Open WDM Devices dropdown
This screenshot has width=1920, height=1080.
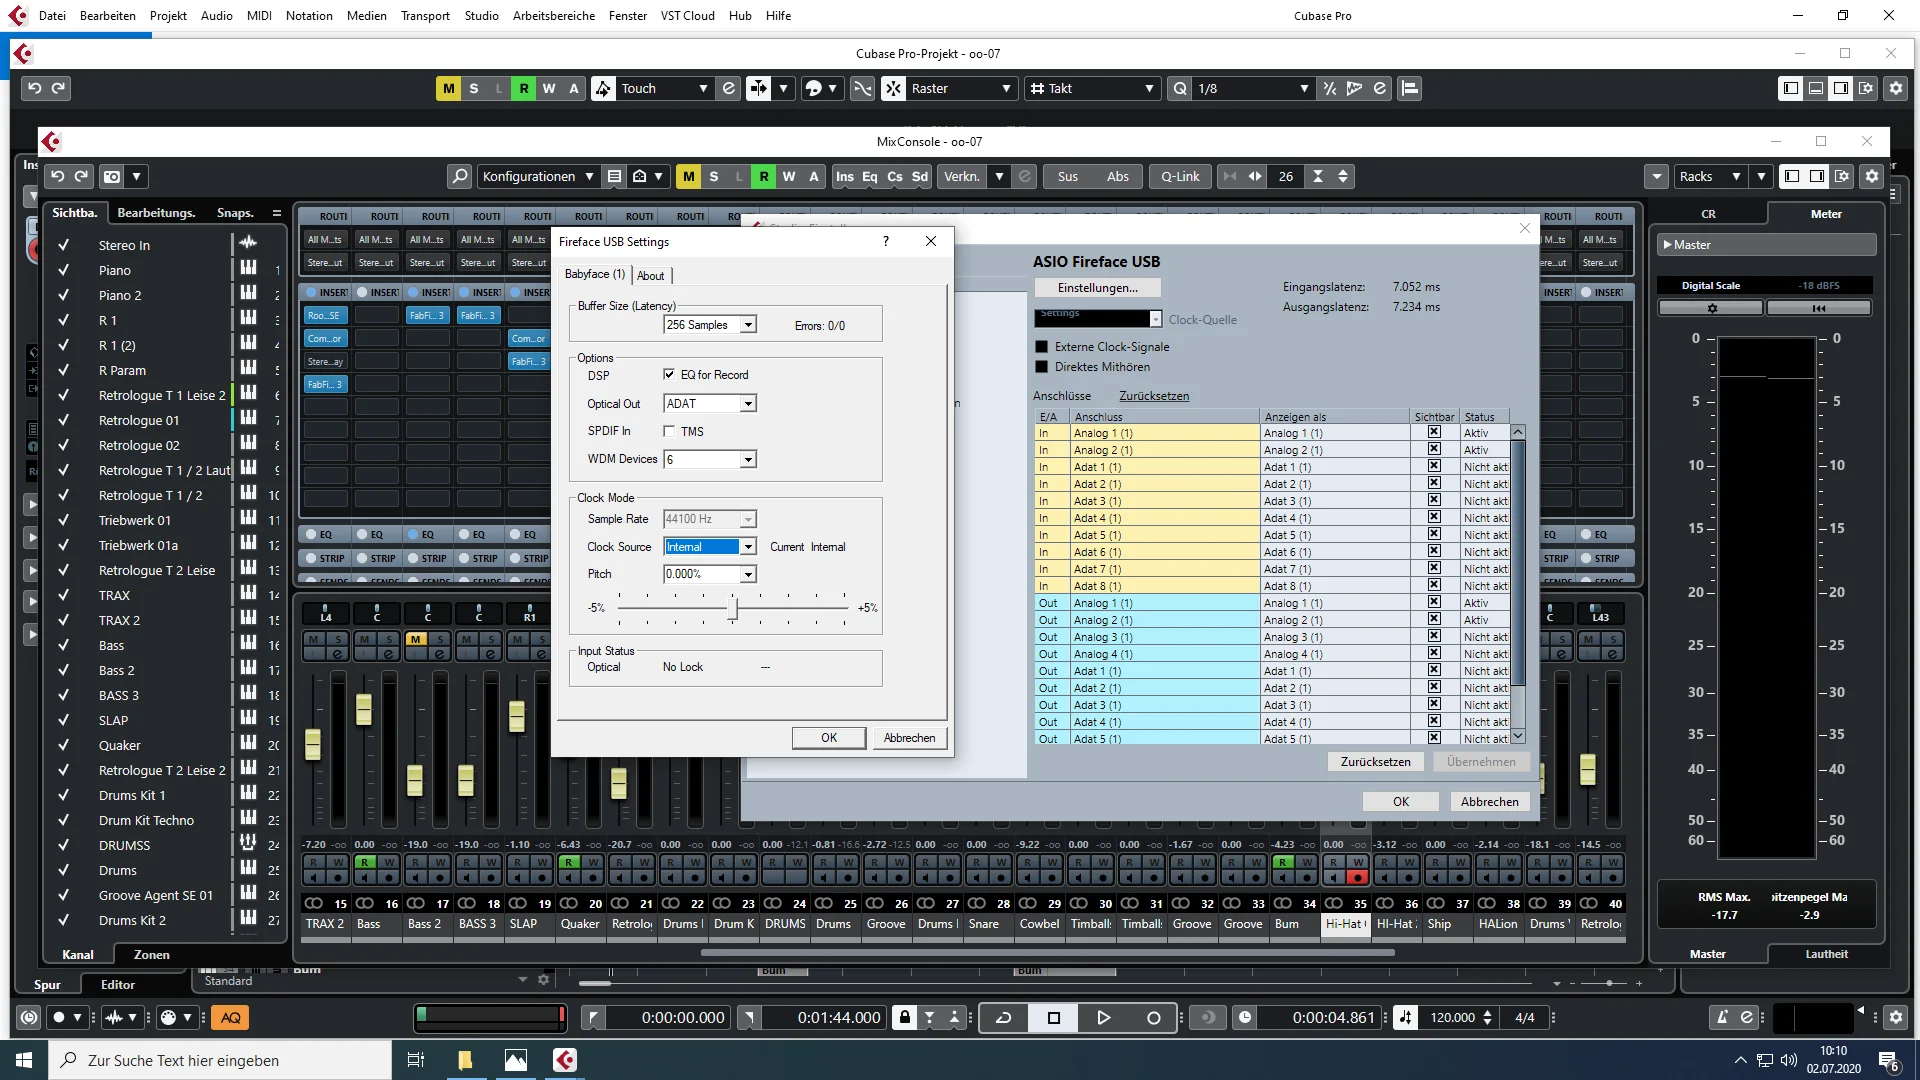[747, 459]
